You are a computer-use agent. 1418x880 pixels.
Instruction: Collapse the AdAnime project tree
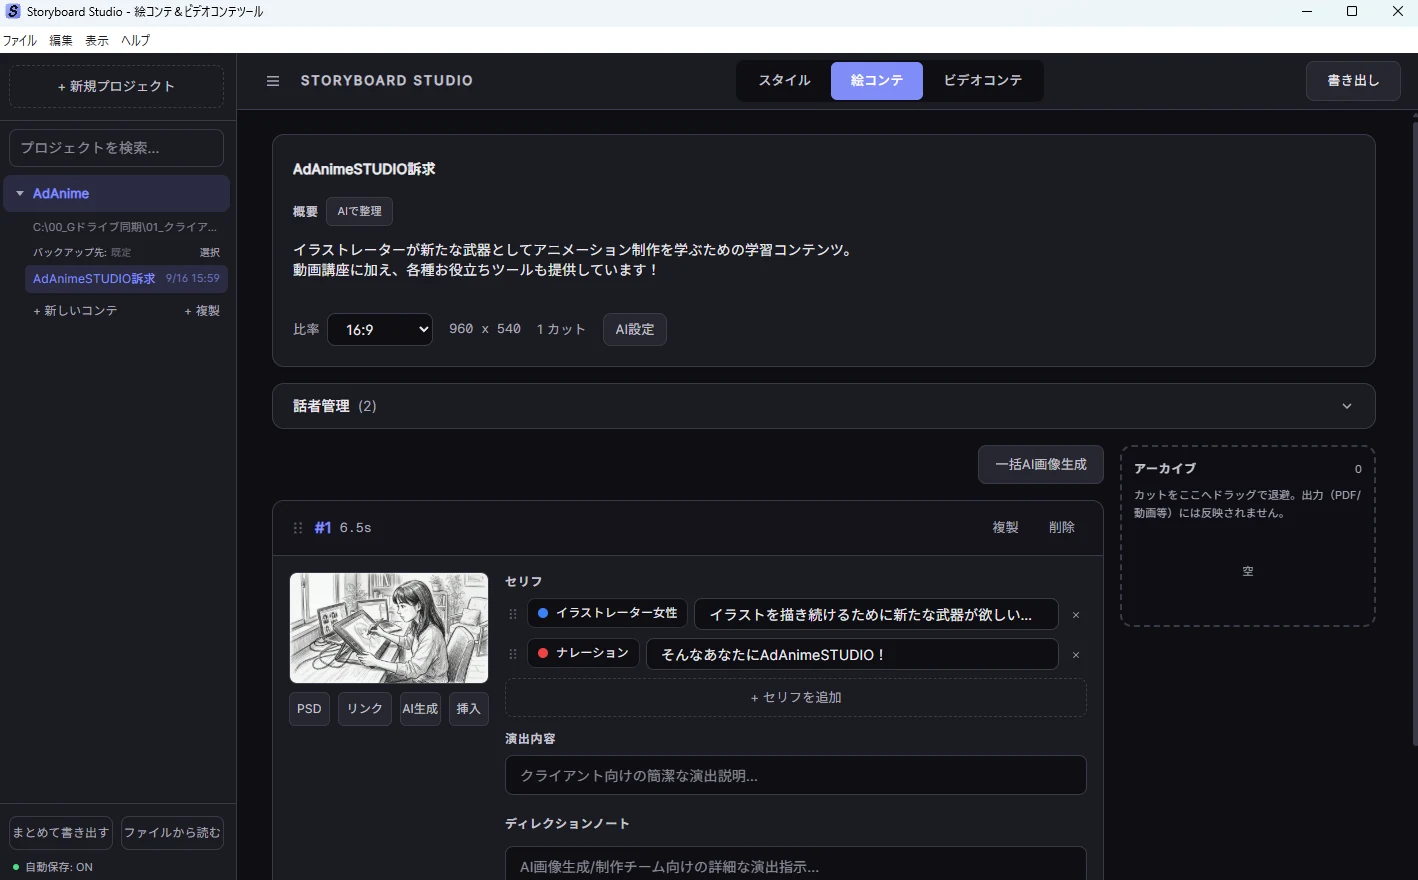20,193
